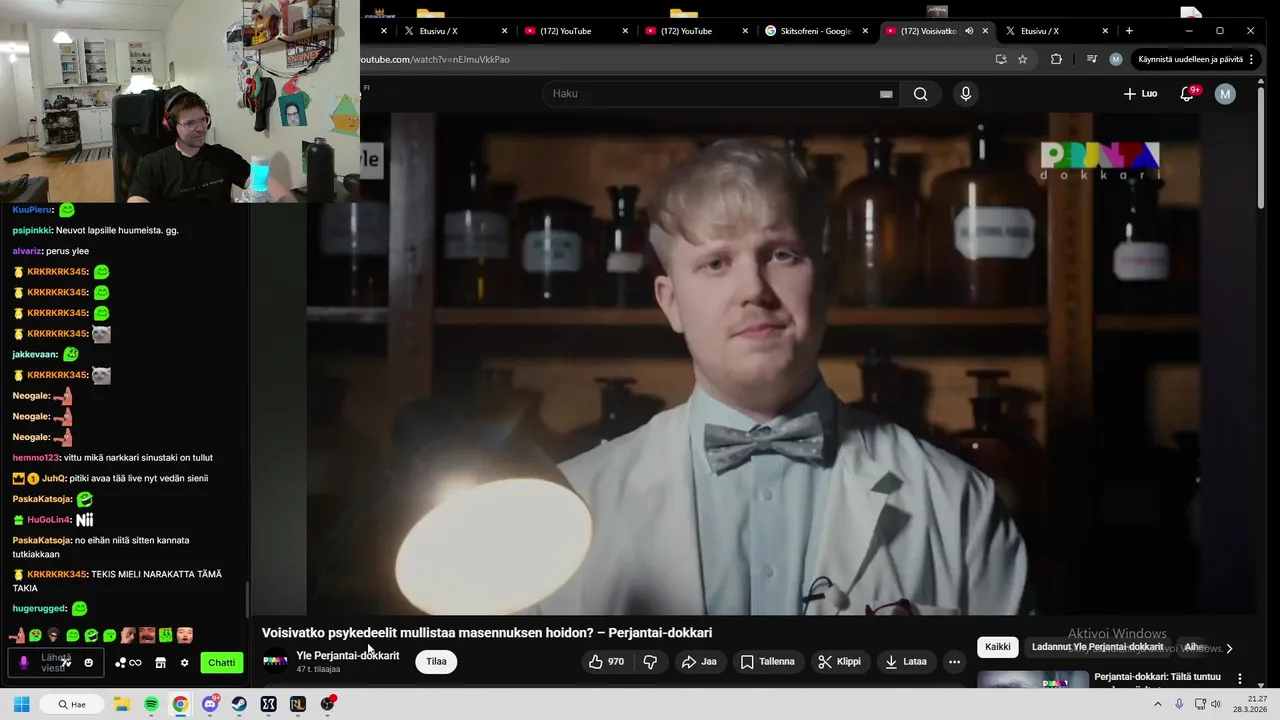The width and height of the screenshot is (1280, 720).
Task: Open Spotify from taskbar
Action: pyautogui.click(x=151, y=704)
